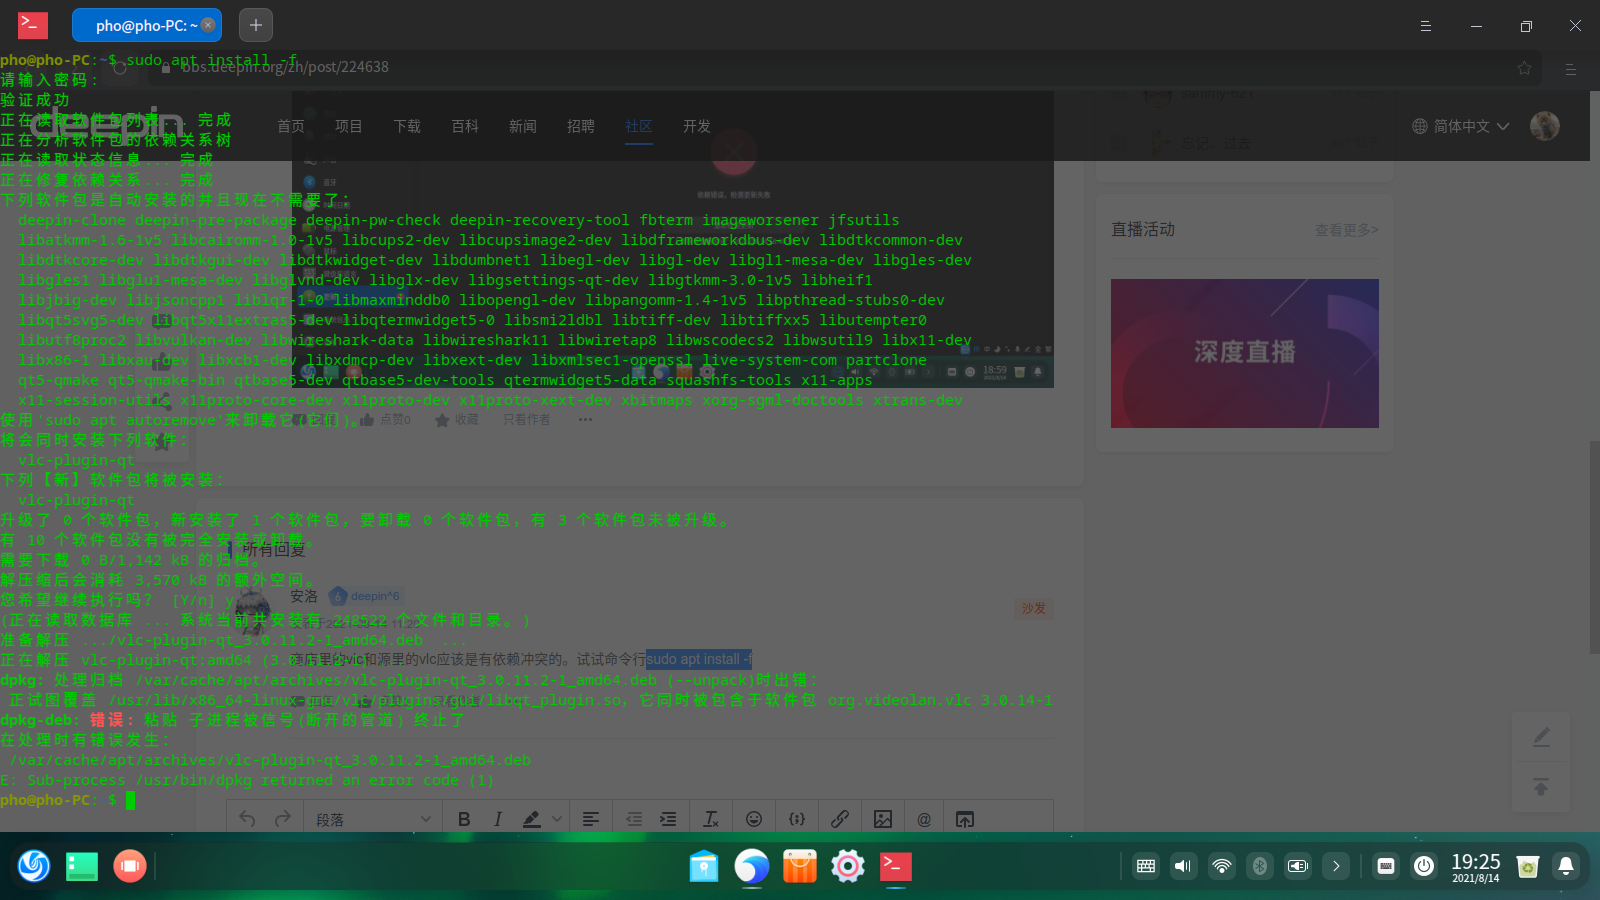Screen dimensions: 1600x900
Task: Mention a user with the @ button
Action: (924, 819)
